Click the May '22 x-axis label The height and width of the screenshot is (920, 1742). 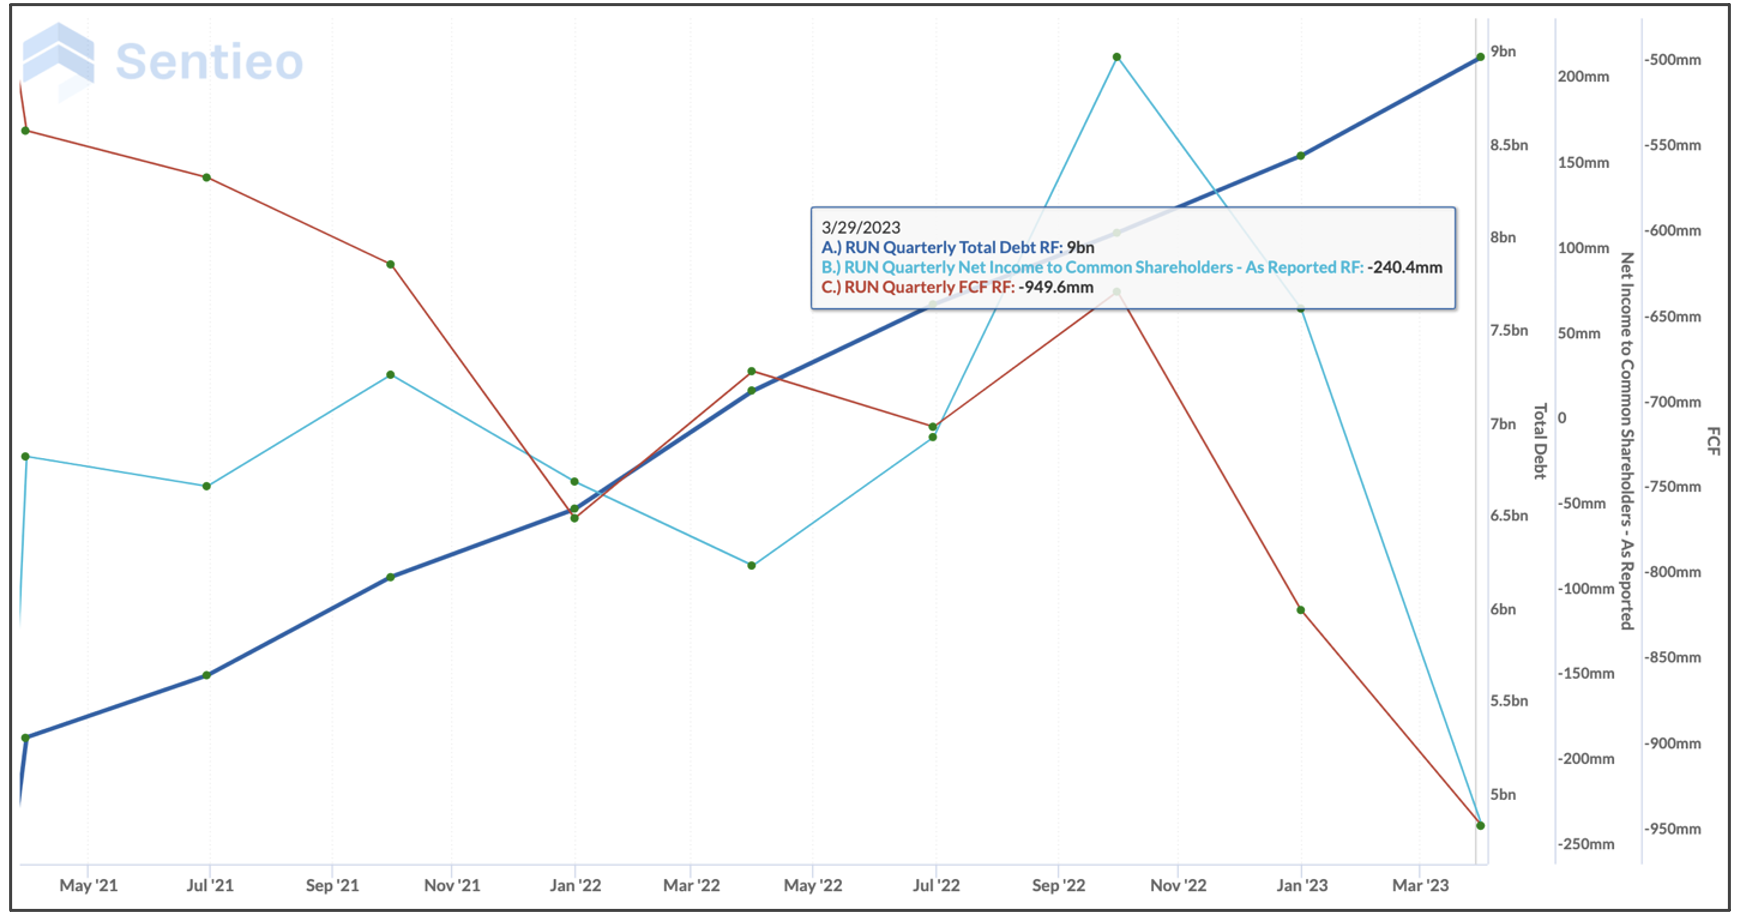click(x=813, y=885)
